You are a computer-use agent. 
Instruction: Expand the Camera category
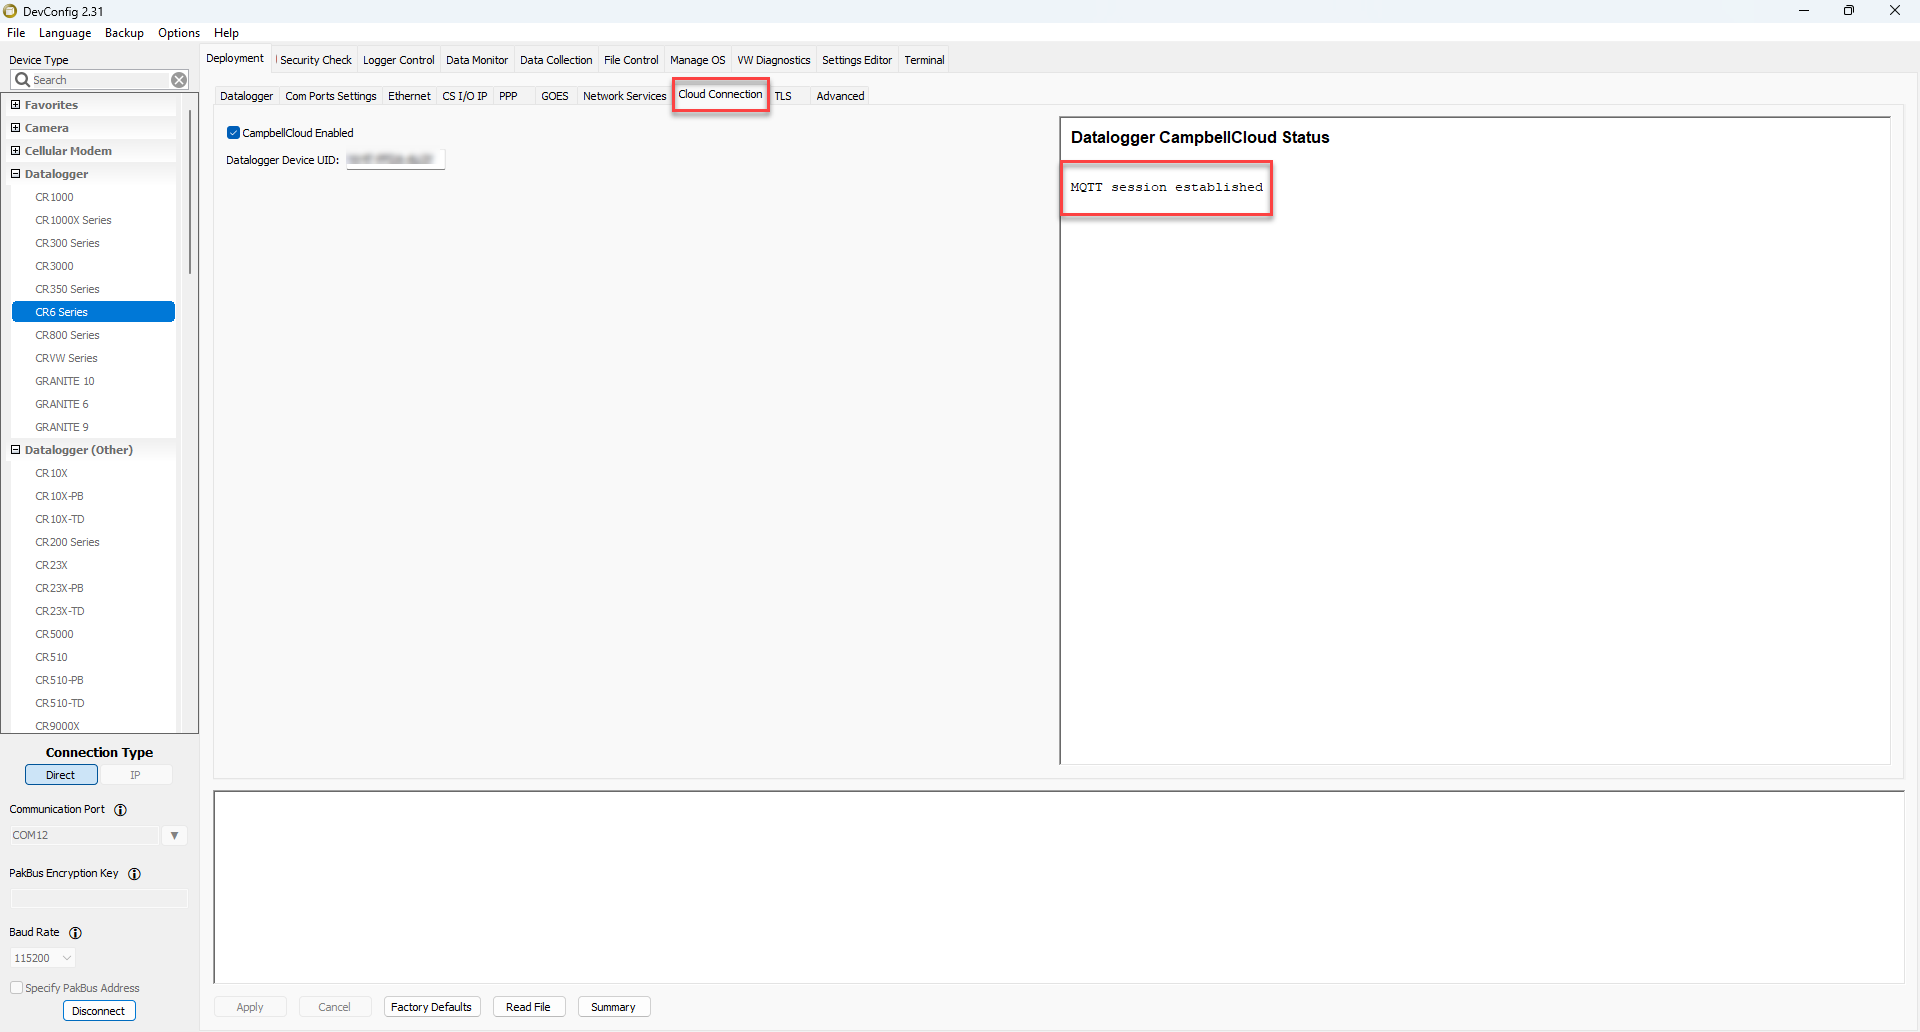click(x=16, y=128)
